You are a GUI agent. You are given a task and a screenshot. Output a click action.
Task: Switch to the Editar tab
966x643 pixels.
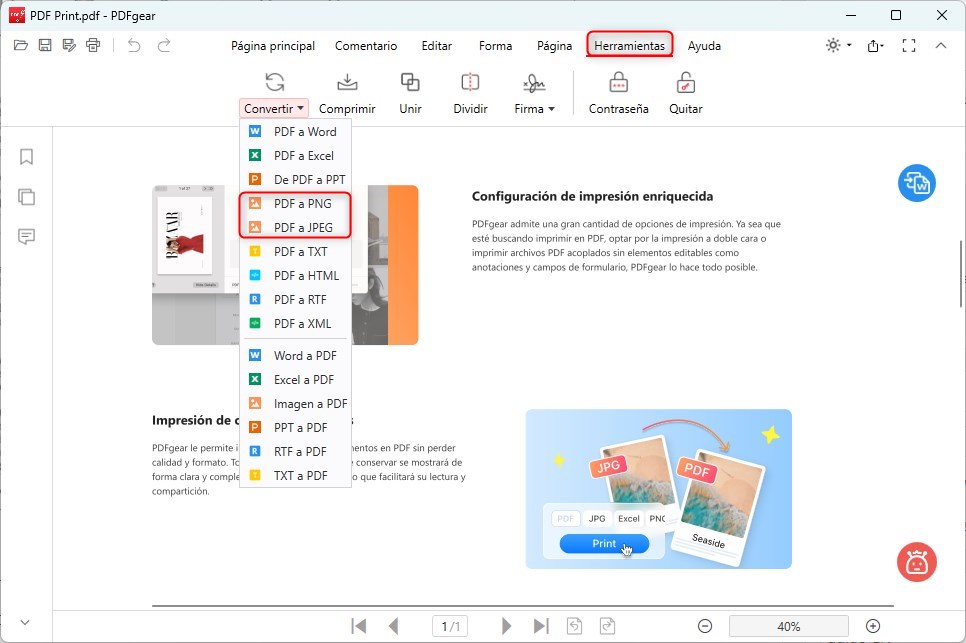(x=437, y=46)
